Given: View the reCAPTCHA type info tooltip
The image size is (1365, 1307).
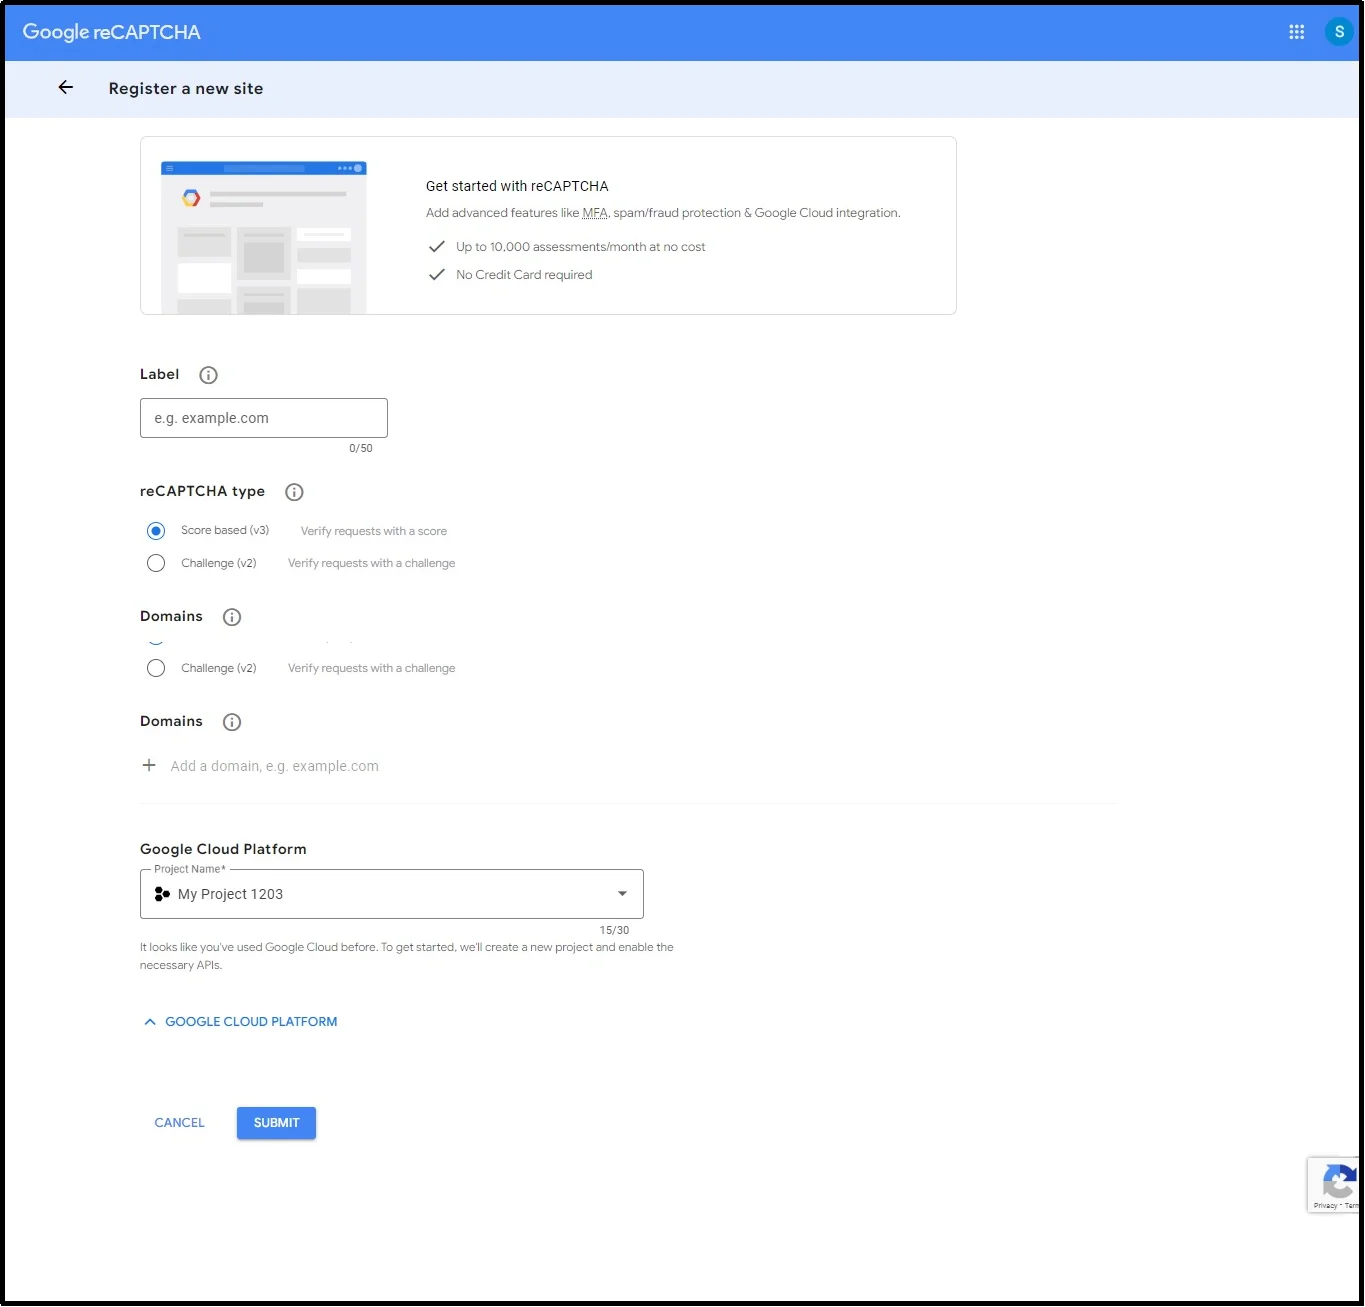Looking at the screenshot, I should click(x=294, y=491).
